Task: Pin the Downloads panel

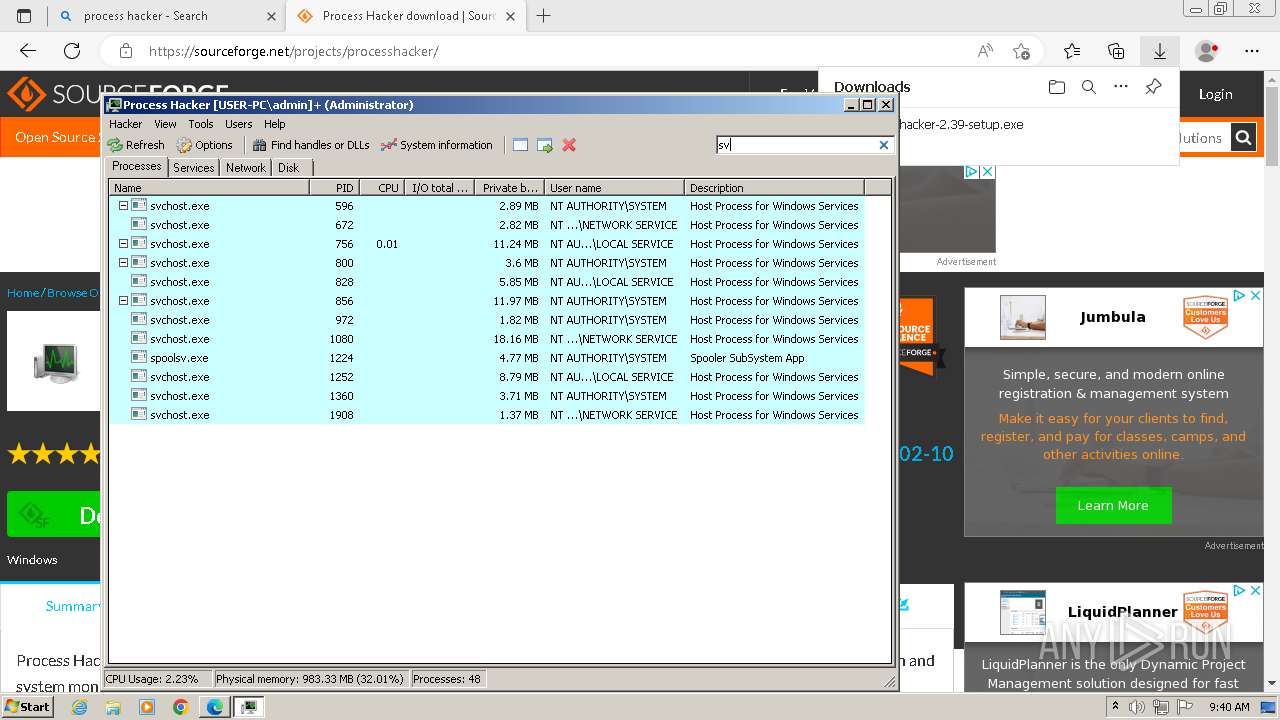Action: [1153, 87]
